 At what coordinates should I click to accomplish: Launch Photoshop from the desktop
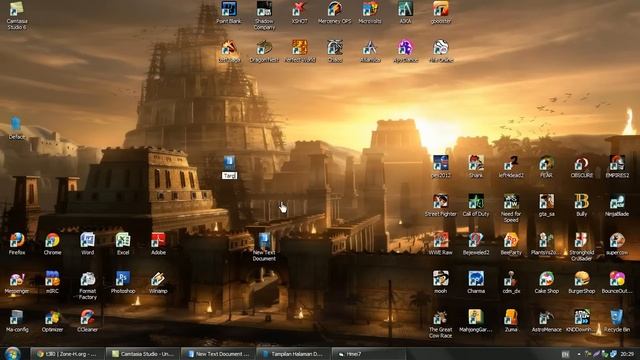[123, 282]
